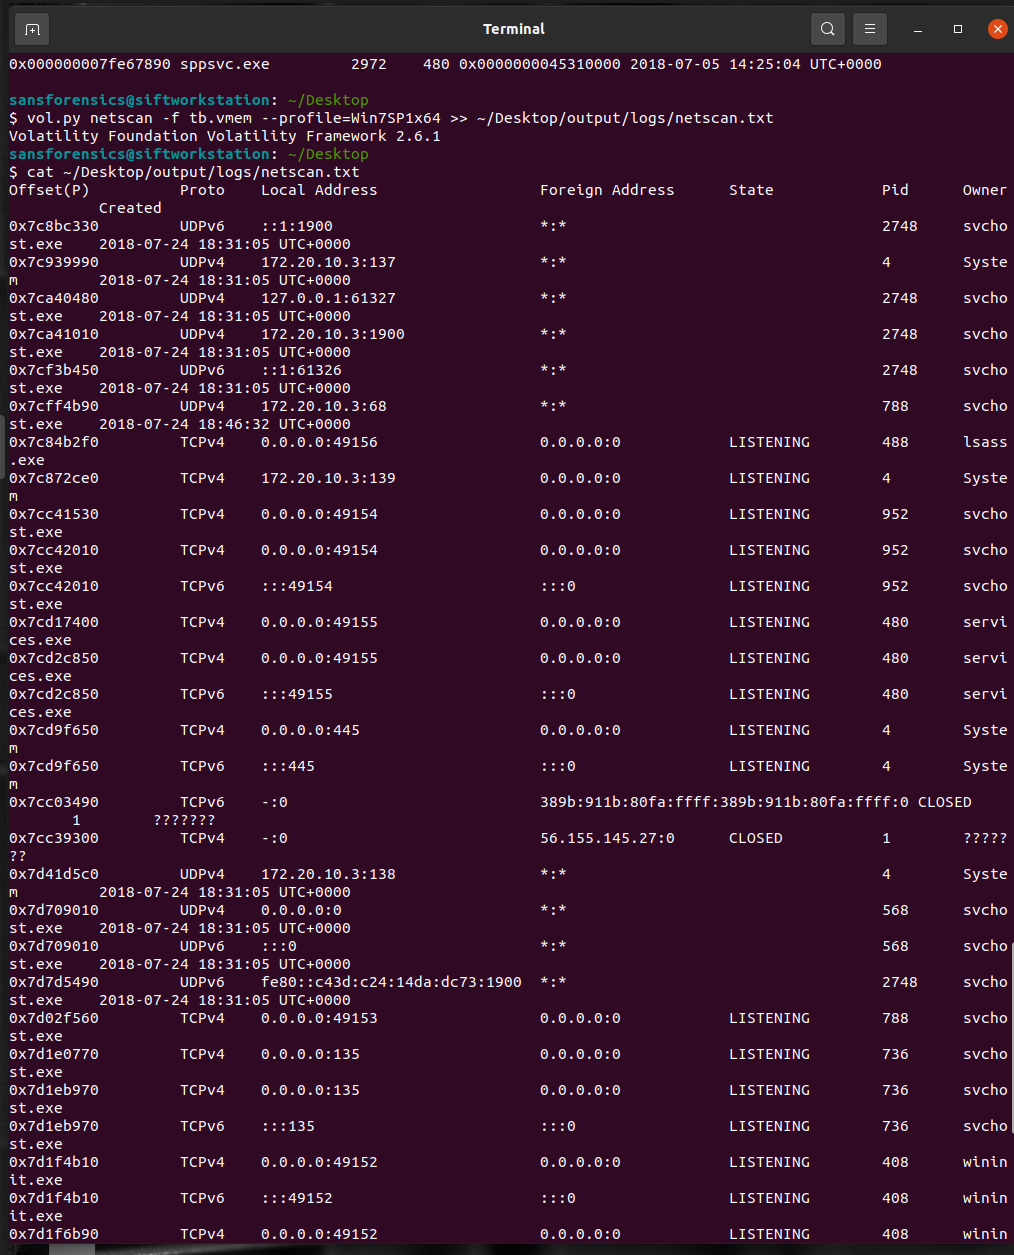The height and width of the screenshot is (1255, 1014).
Task: Maximize the Terminal window
Action: (958, 29)
